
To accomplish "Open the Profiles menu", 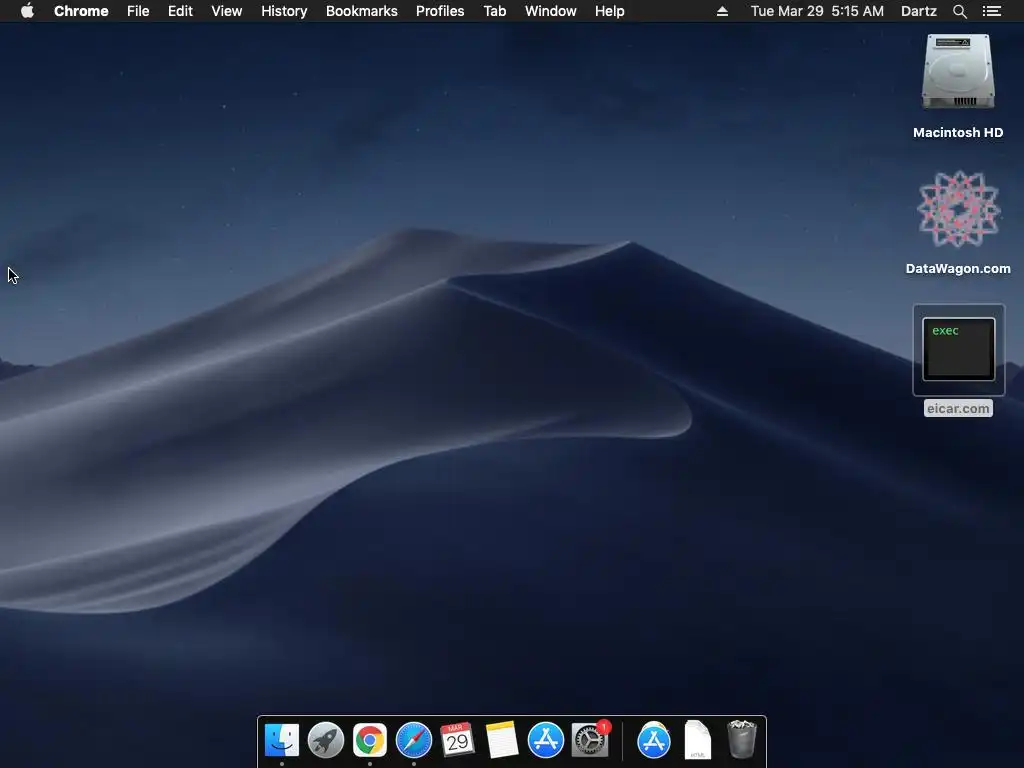I will click(440, 11).
